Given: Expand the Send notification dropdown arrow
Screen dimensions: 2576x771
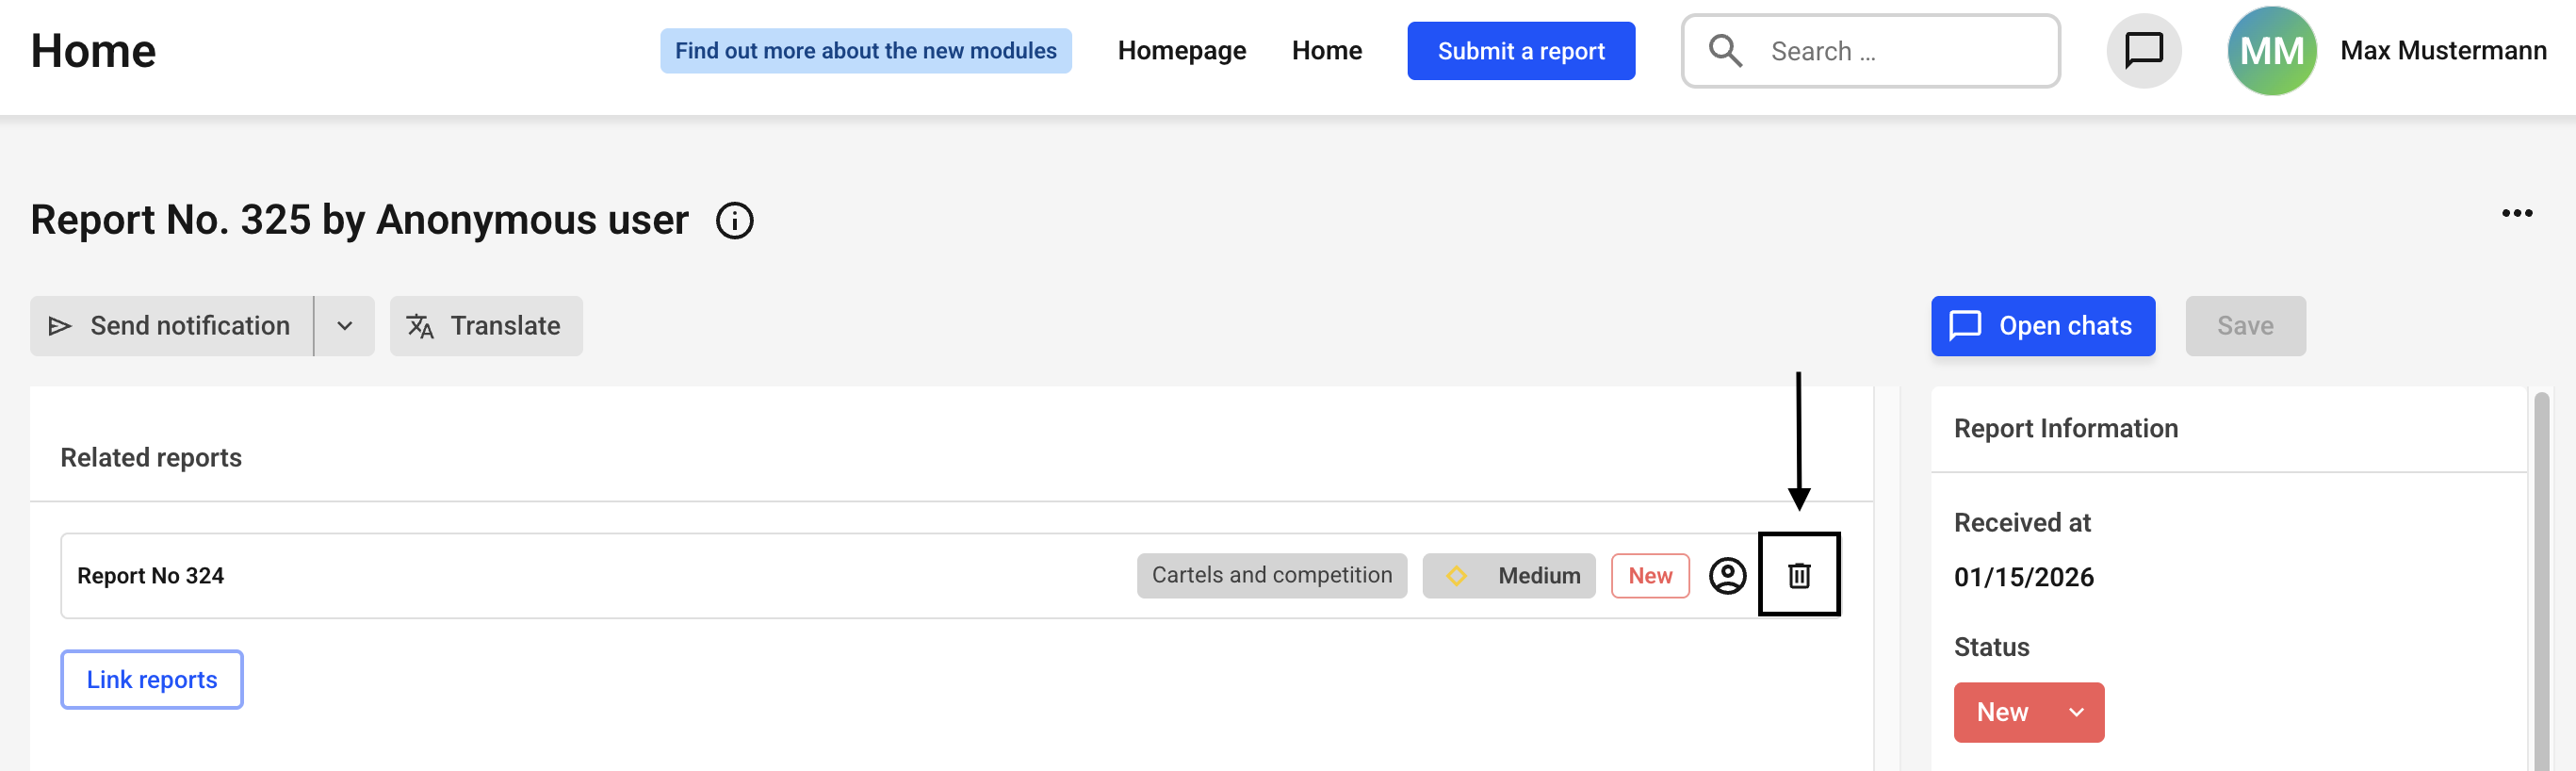Looking at the screenshot, I should click(x=344, y=326).
